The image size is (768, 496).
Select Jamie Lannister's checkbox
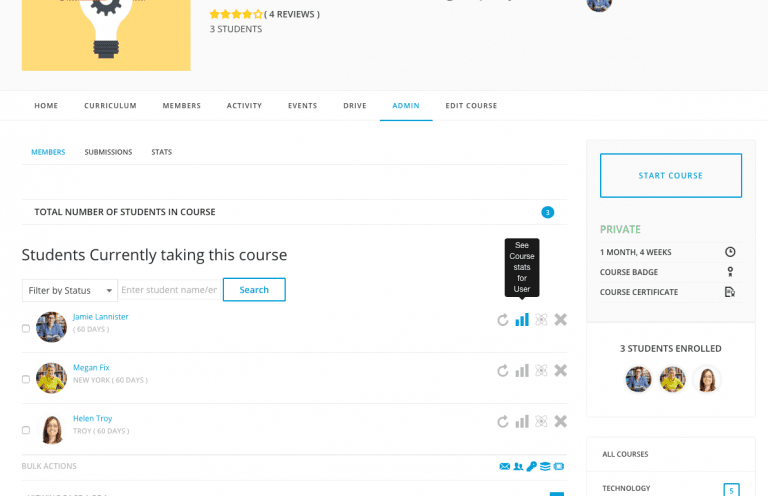tap(26, 328)
